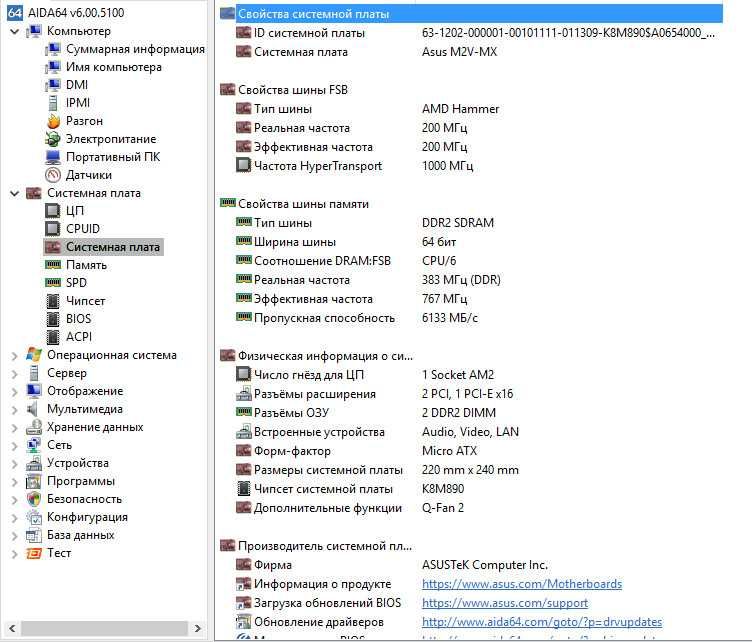
Task: Select the Сеть tree label
Action: pyautogui.click(x=59, y=445)
